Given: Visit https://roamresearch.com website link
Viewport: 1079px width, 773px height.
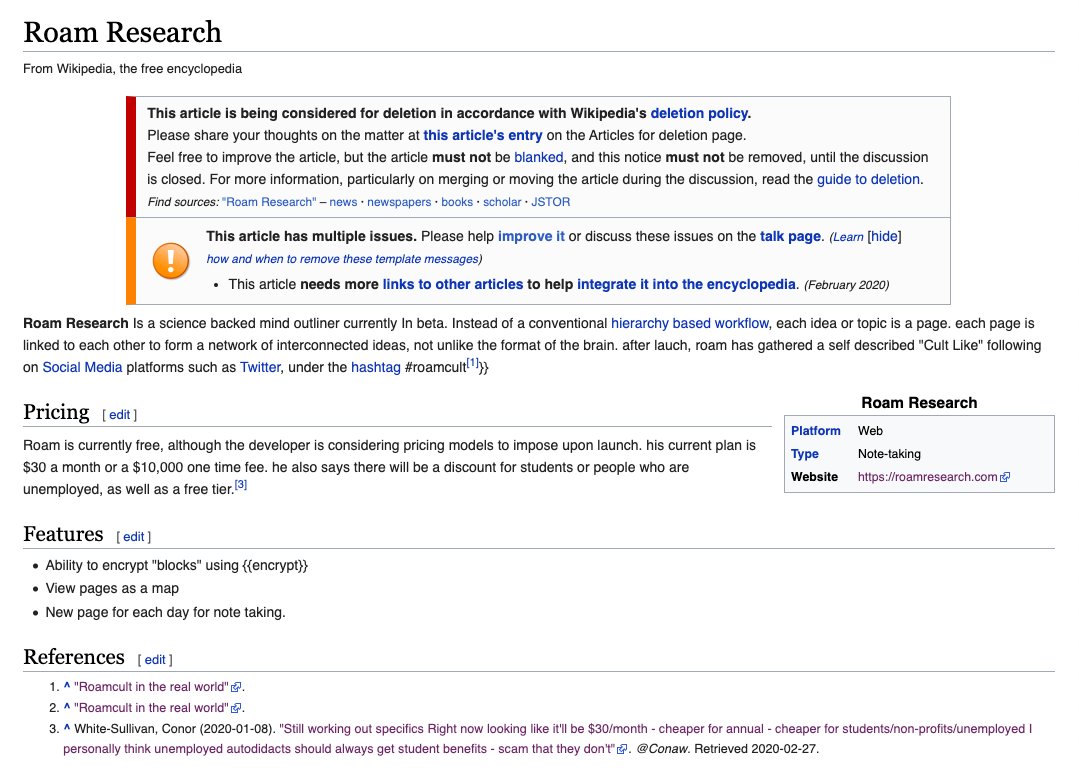Looking at the screenshot, I should tap(927, 477).
